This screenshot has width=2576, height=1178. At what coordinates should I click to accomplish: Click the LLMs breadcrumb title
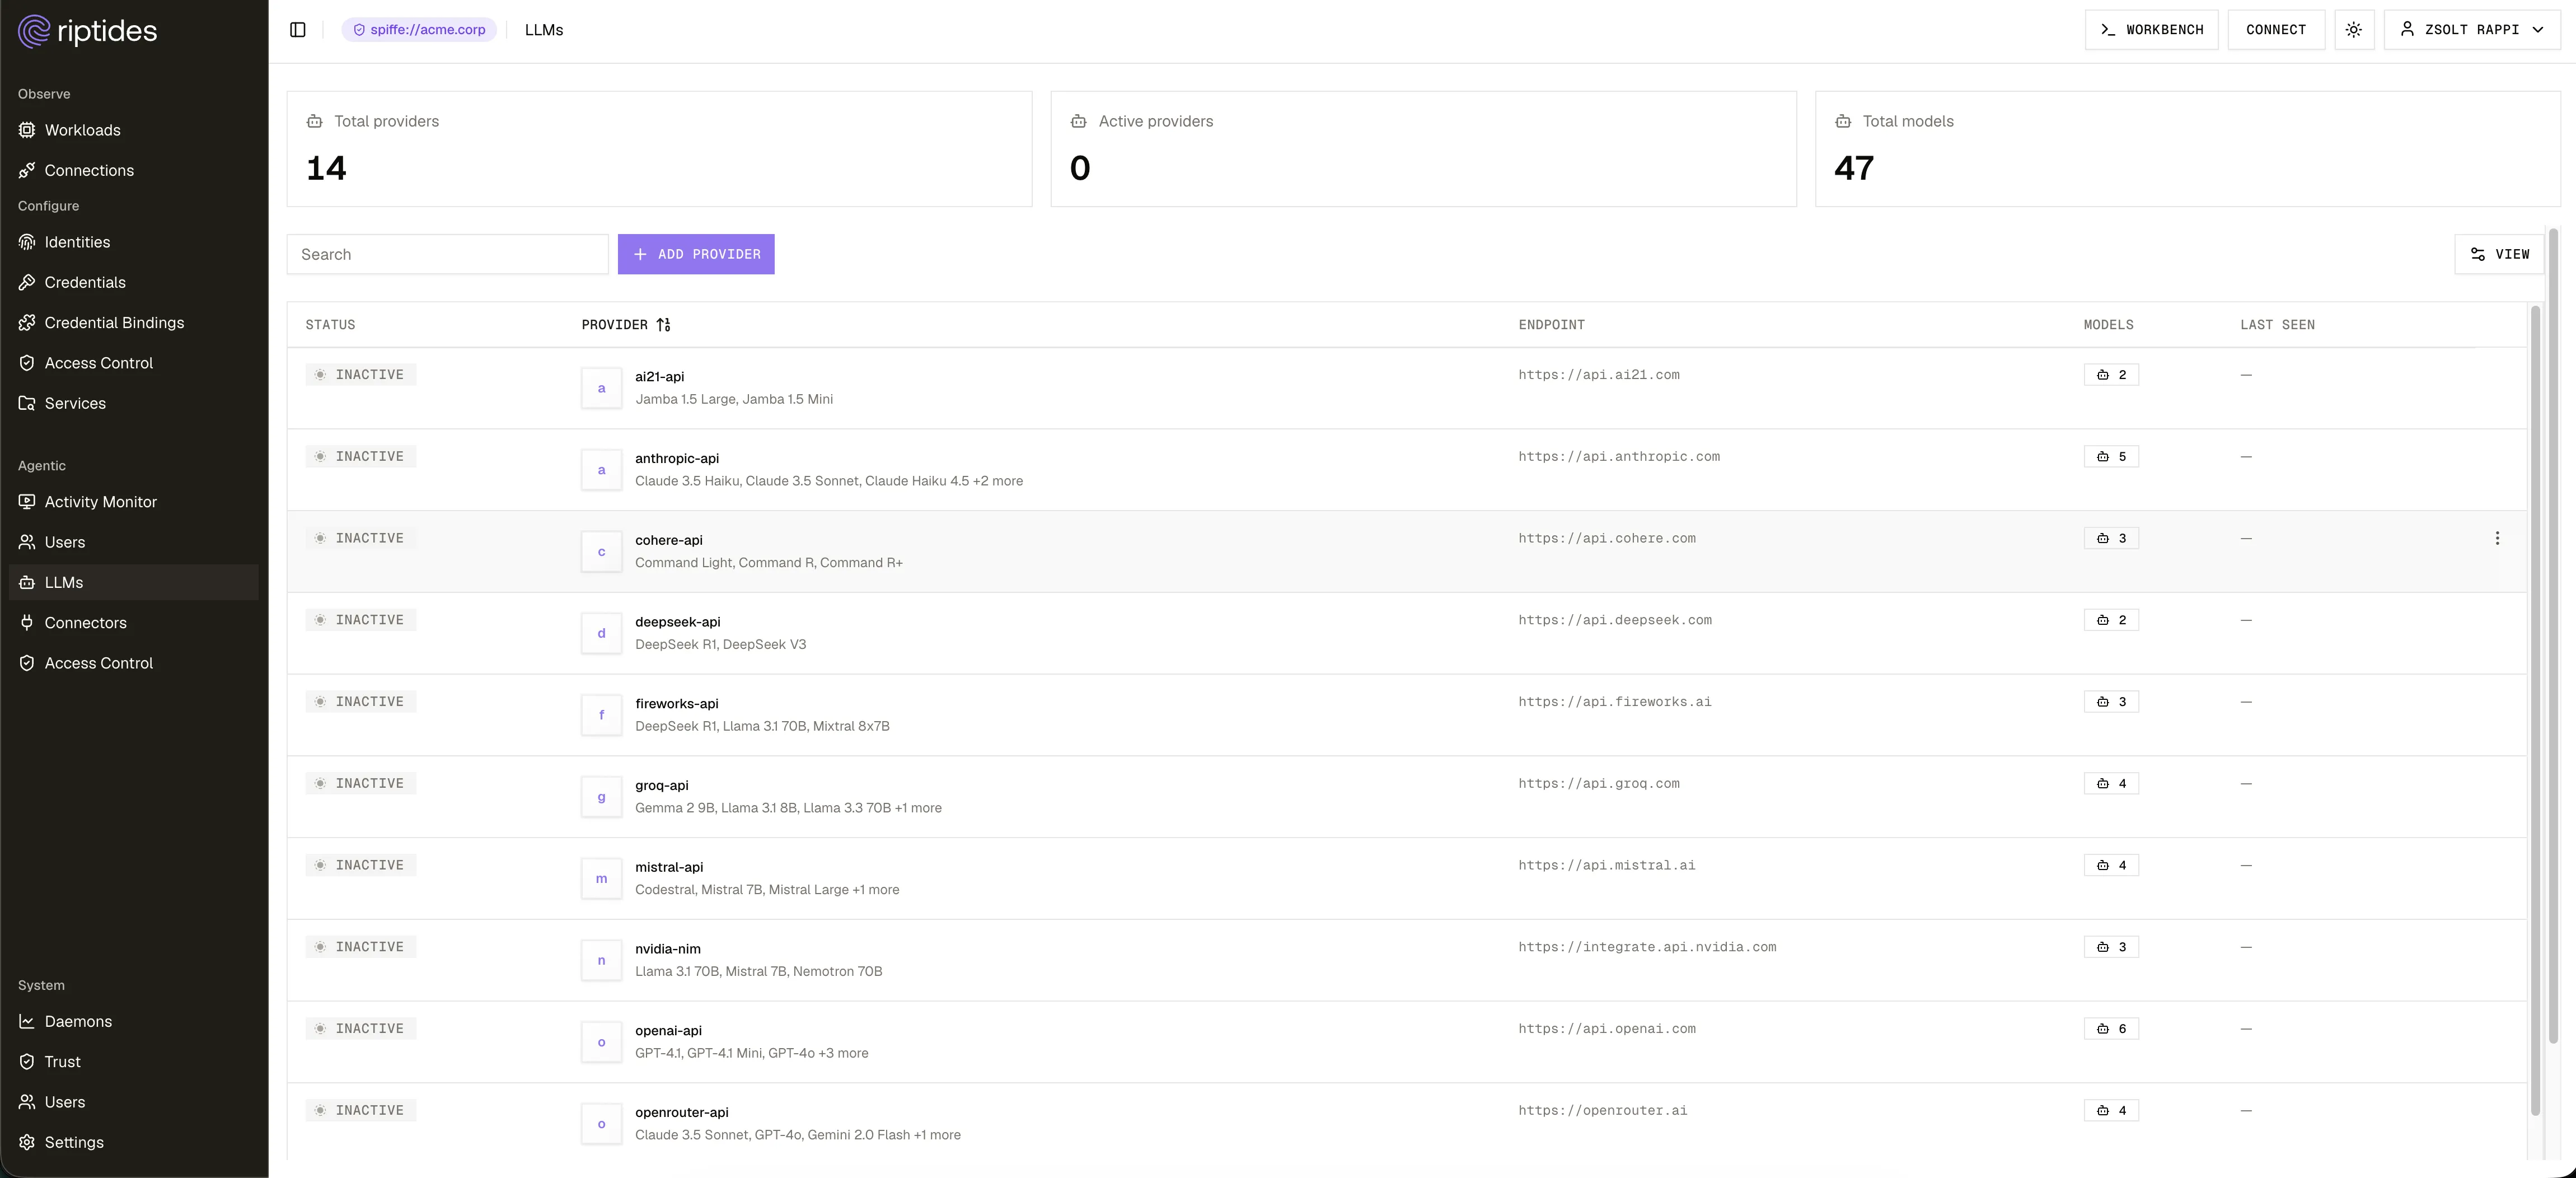point(544,30)
